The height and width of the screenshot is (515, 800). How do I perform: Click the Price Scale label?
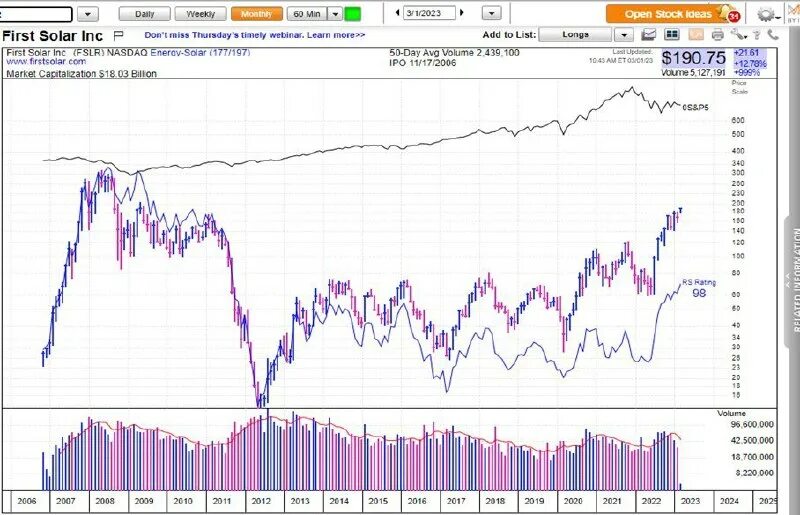(x=739, y=87)
